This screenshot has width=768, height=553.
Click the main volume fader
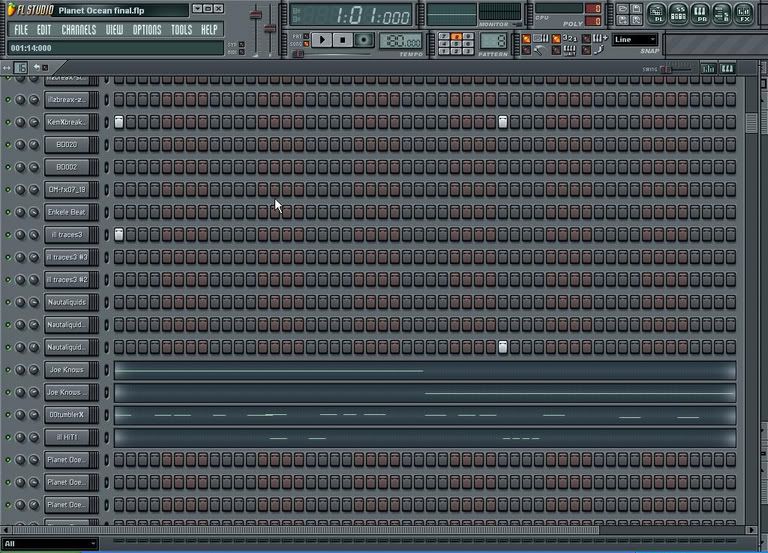[x=255, y=16]
